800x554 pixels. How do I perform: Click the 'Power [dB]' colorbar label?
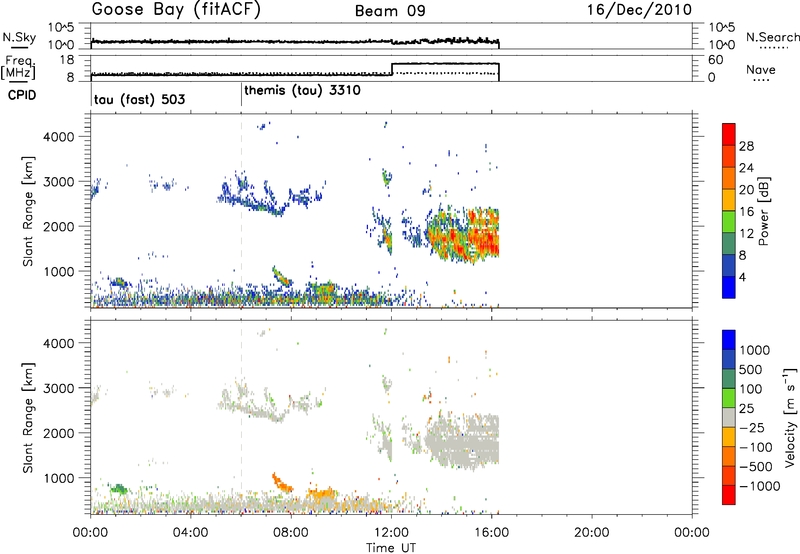point(763,211)
